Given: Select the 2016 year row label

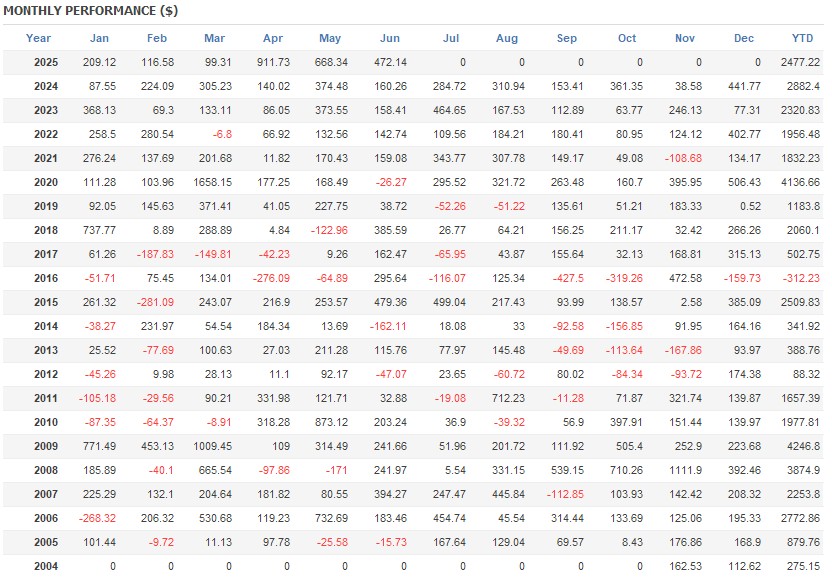Looking at the screenshot, I should pos(46,278).
